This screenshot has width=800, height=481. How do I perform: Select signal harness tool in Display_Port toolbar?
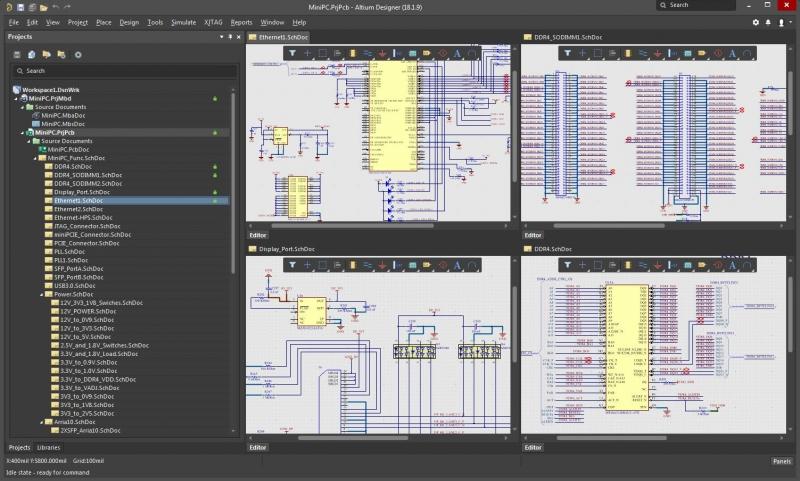point(397,265)
